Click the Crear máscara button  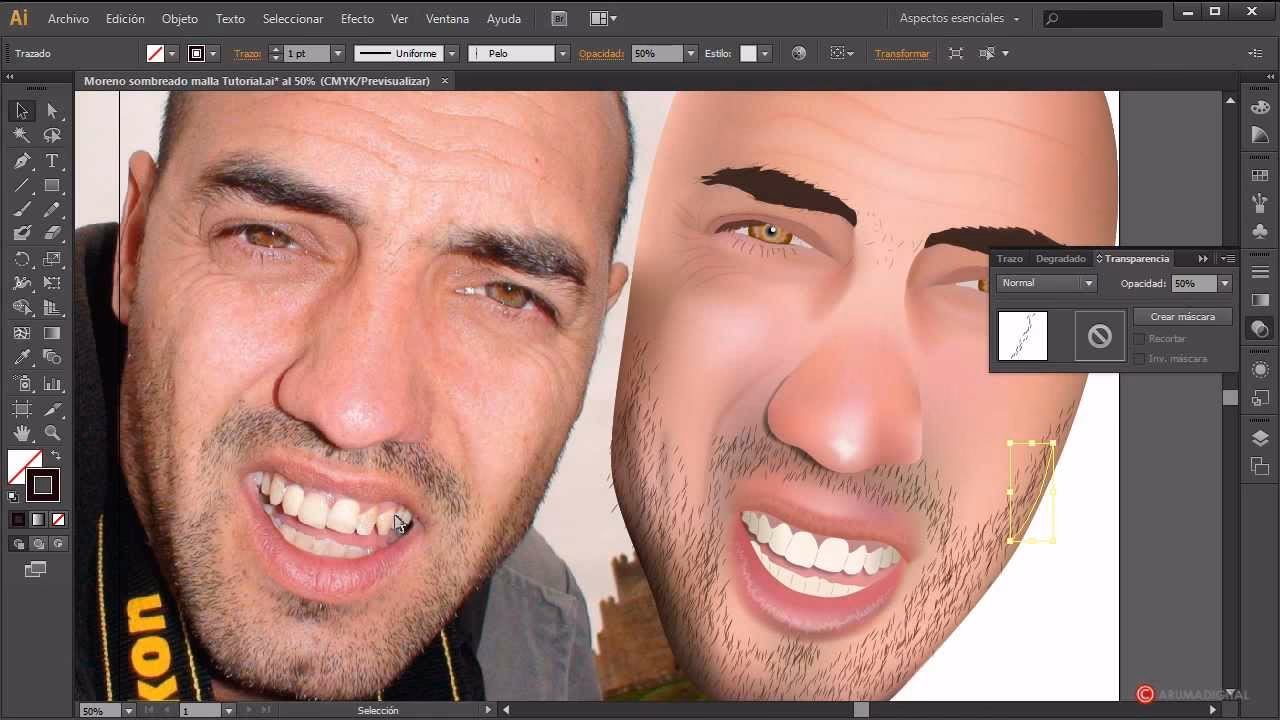(x=1182, y=317)
